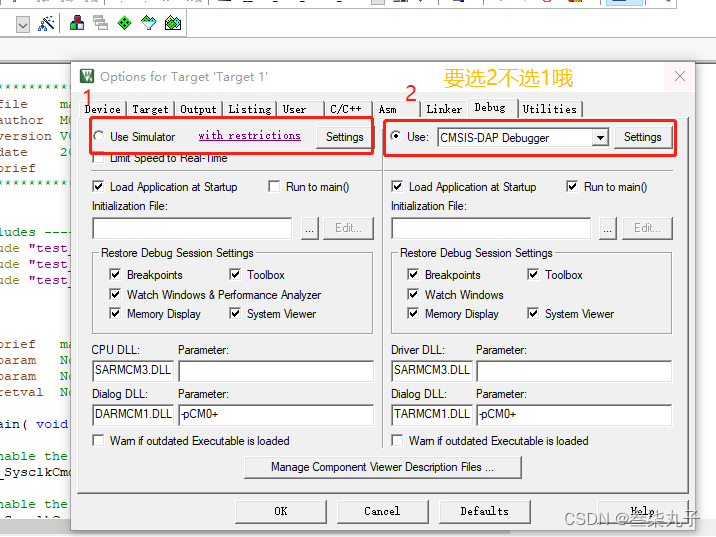Toggle debugger Toolbox checkbox
Image resolution: width=716 pixels, height=537 pixels.
coord(533,274)
